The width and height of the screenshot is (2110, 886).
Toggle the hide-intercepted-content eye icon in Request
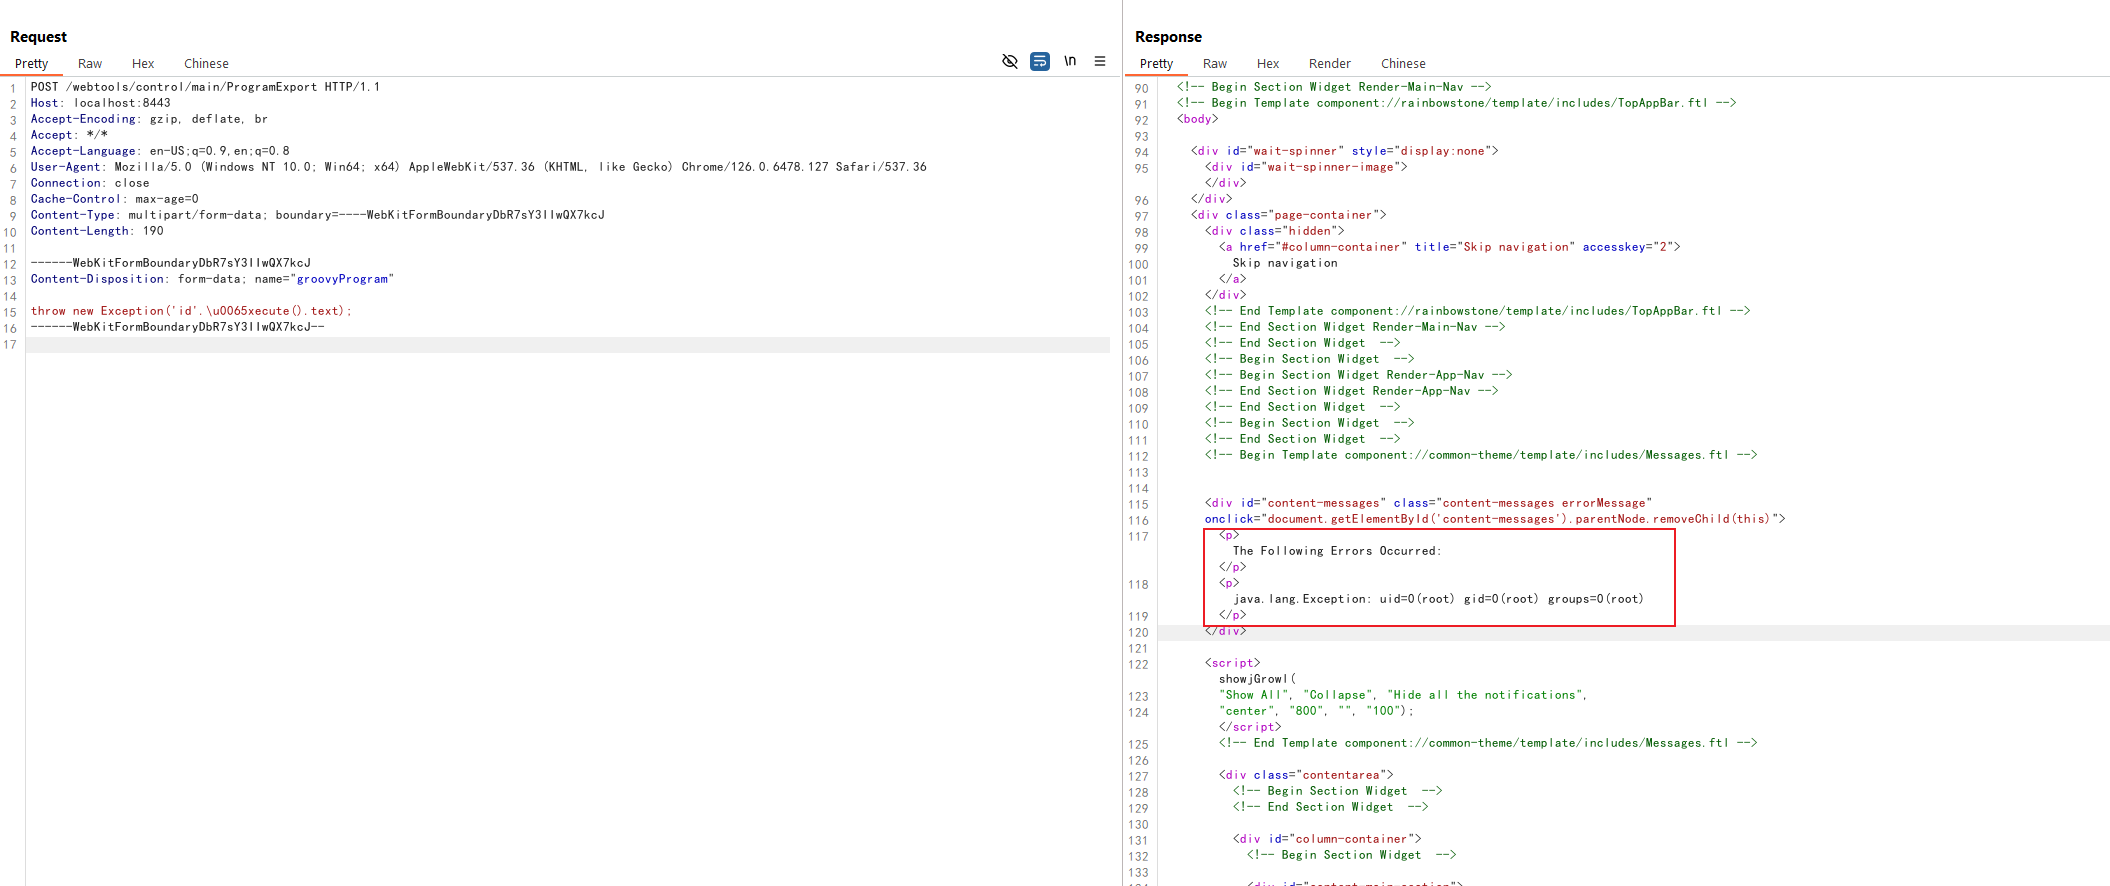click(x=1010, y=61)
